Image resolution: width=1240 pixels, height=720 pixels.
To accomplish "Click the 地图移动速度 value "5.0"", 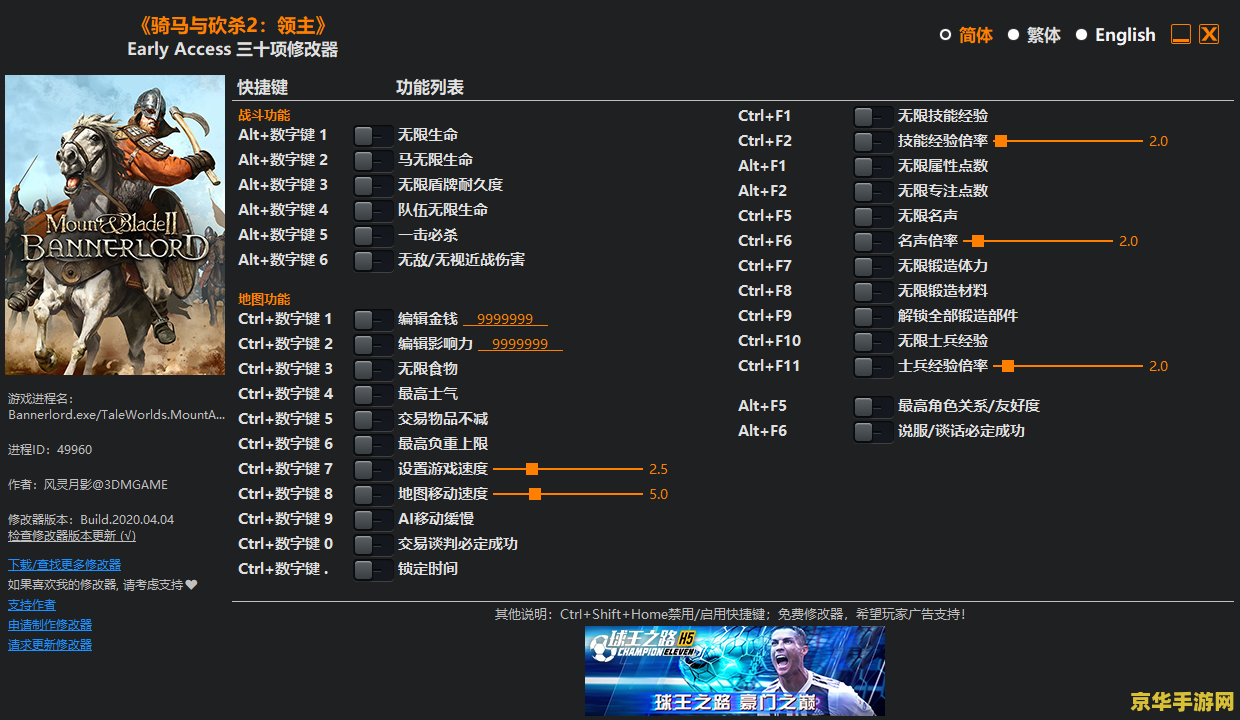I will (x=658, y=494).
